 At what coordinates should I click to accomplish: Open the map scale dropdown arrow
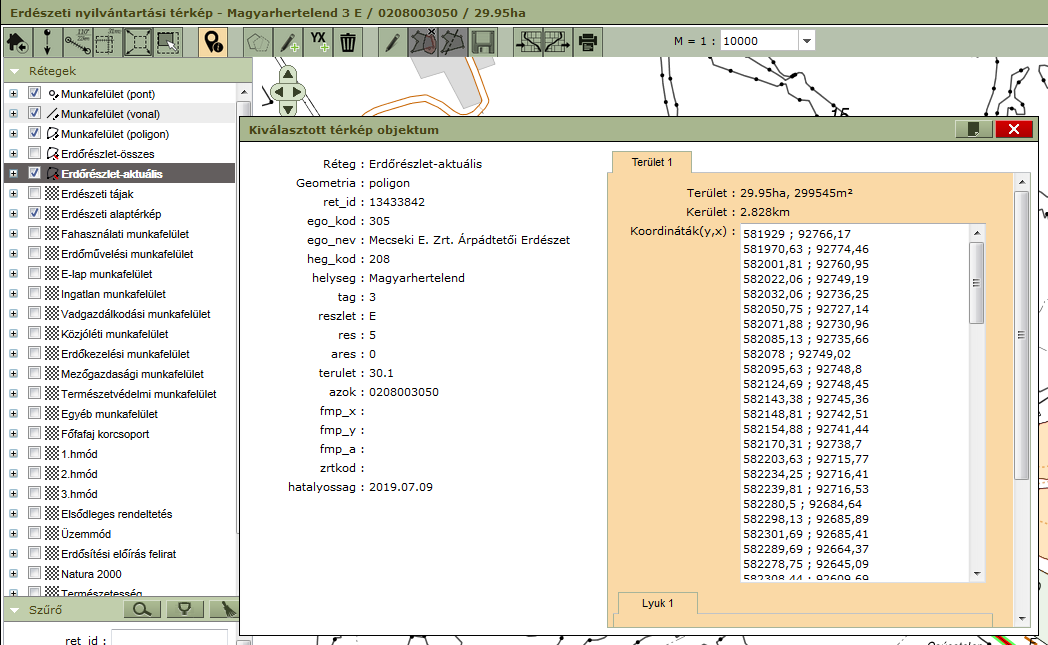(807, 41)
